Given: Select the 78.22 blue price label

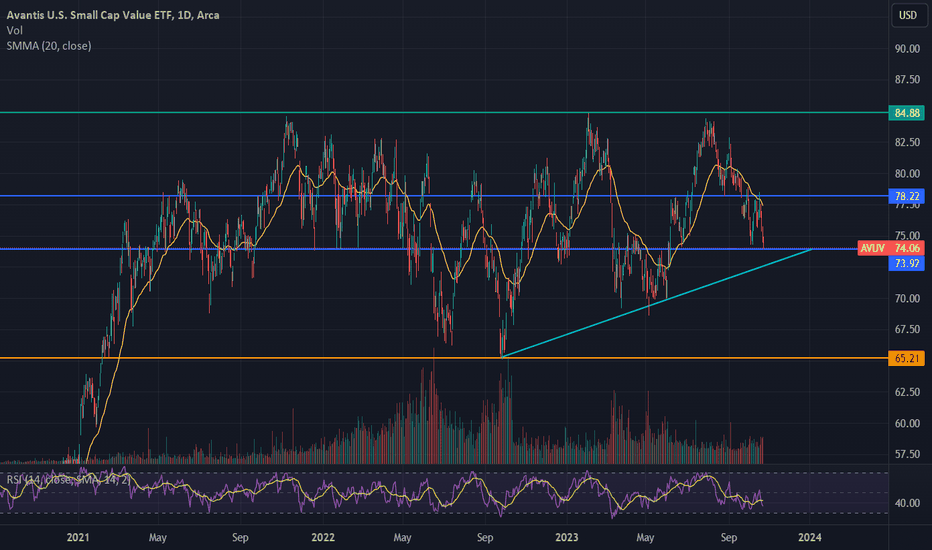Looking at the screenshot, I should pyautogui.click(x=906, y=196).
